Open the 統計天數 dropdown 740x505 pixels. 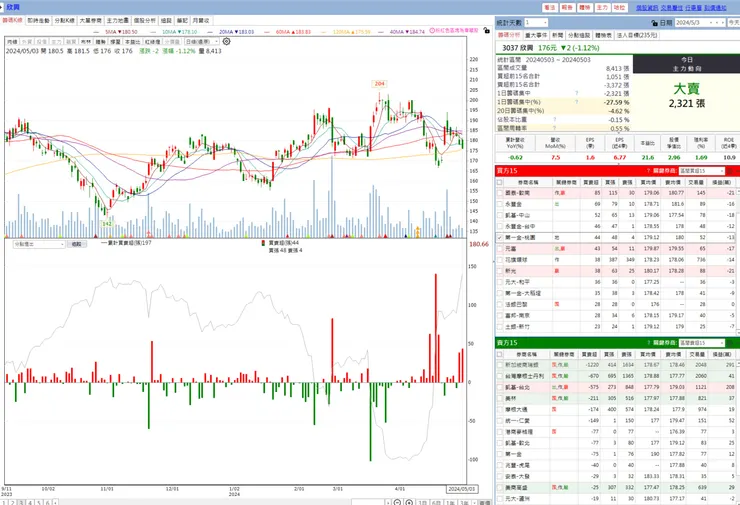(x=536, y=23)
